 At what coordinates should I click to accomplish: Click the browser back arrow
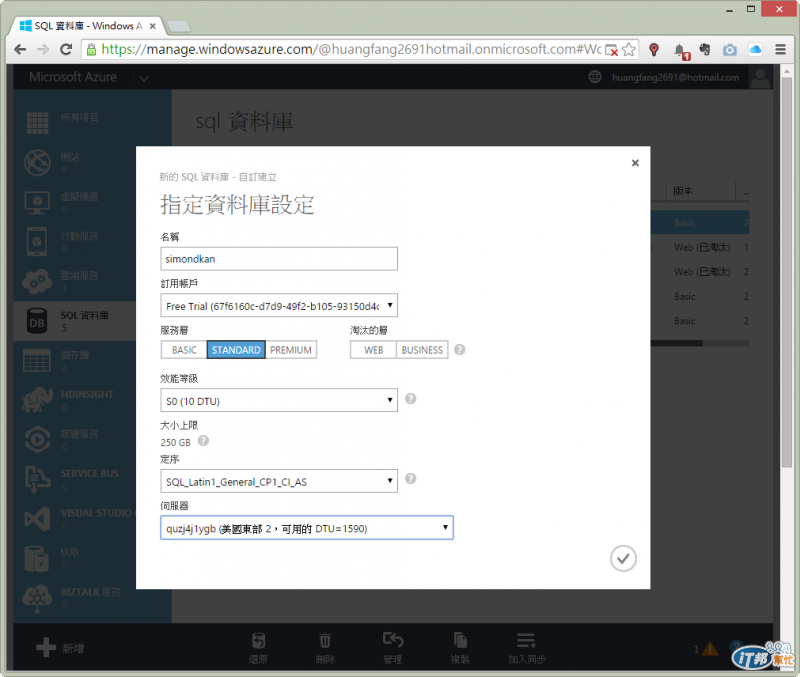[x=20, y=49]
